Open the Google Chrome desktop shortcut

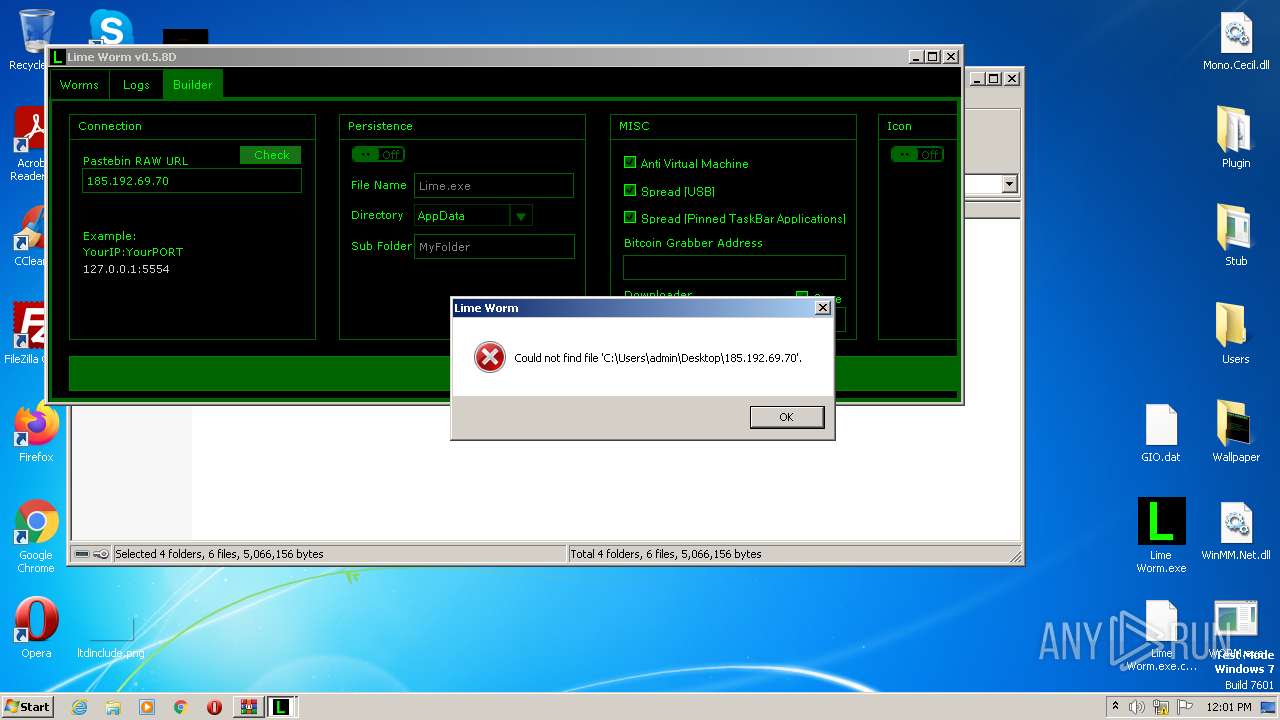[x=36, y=536]
